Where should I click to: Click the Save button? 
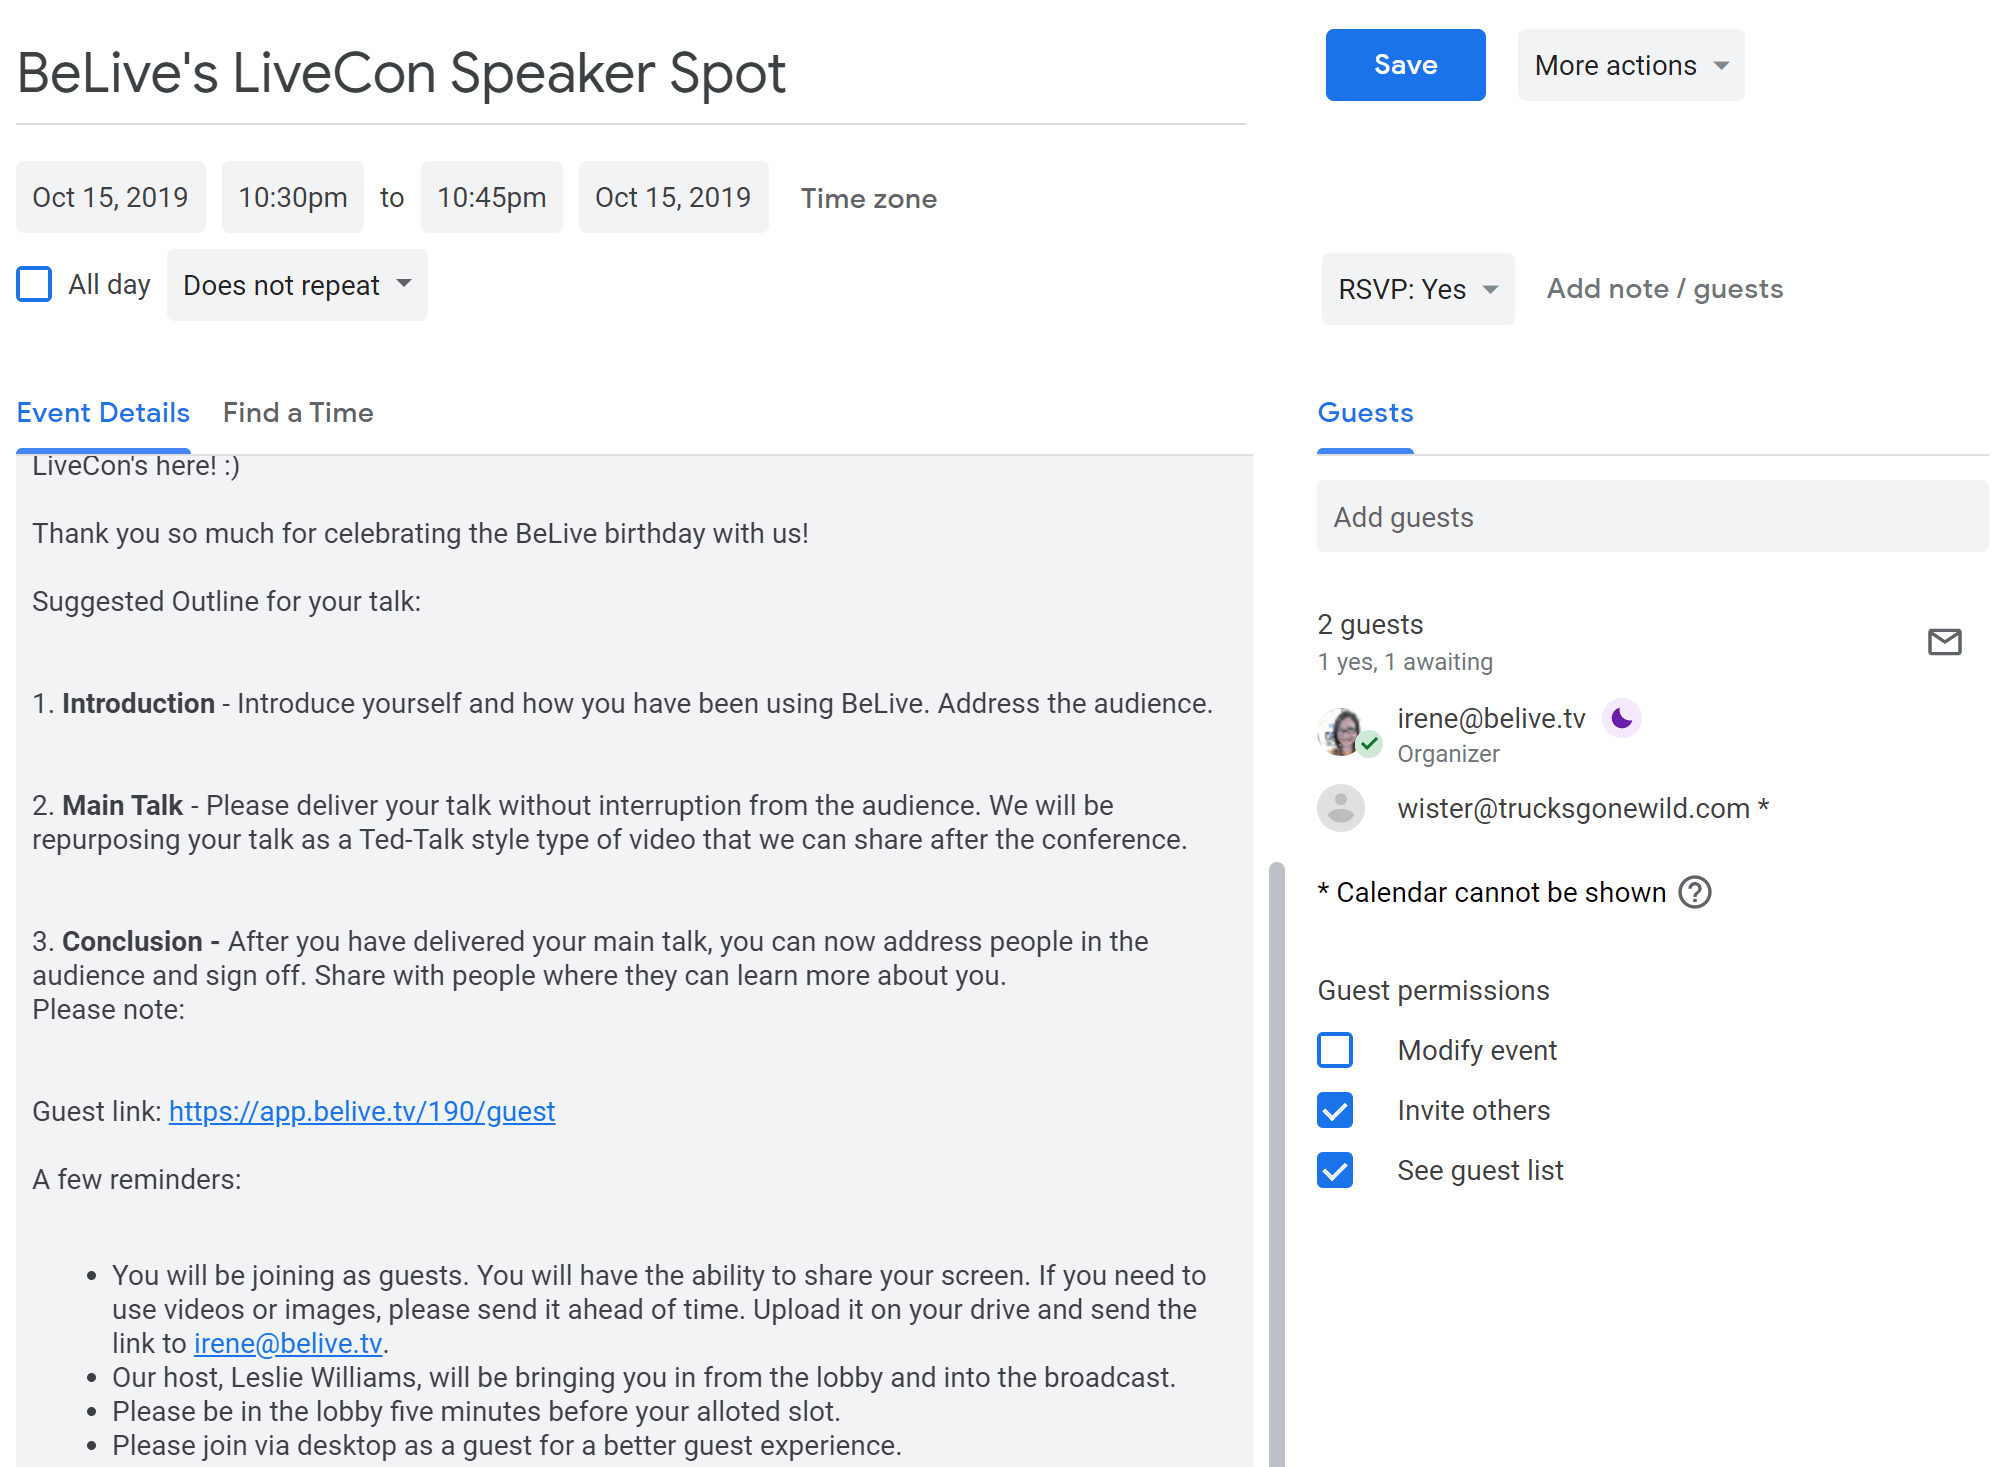1406,65
